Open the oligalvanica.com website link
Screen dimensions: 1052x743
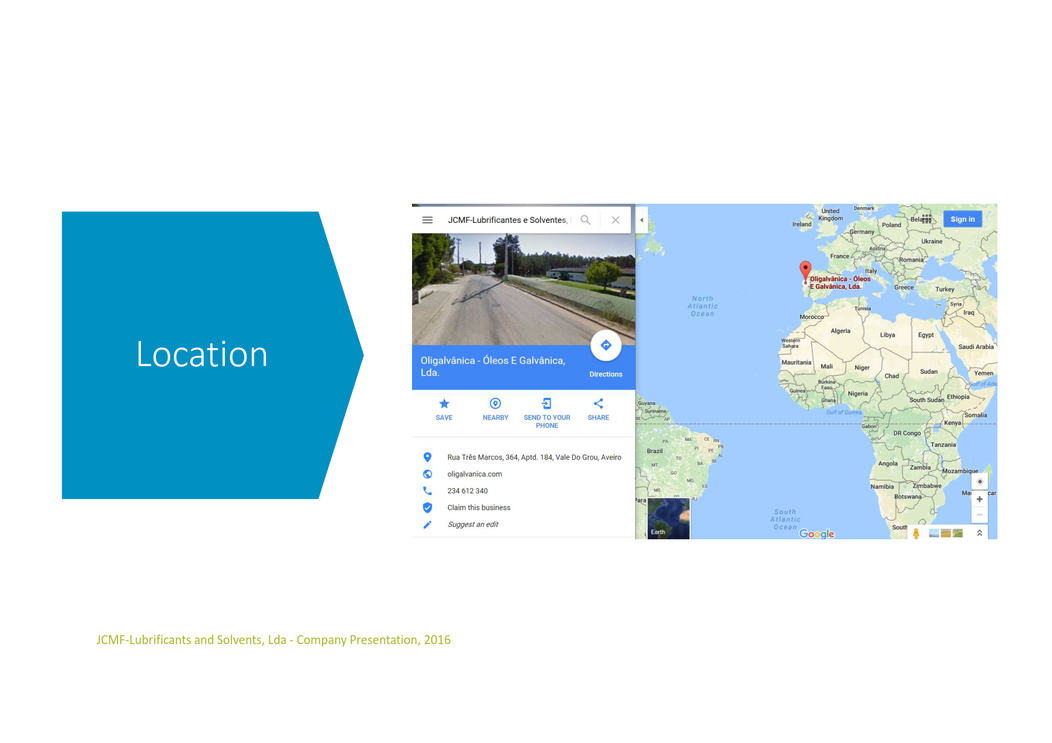[474, 474]
